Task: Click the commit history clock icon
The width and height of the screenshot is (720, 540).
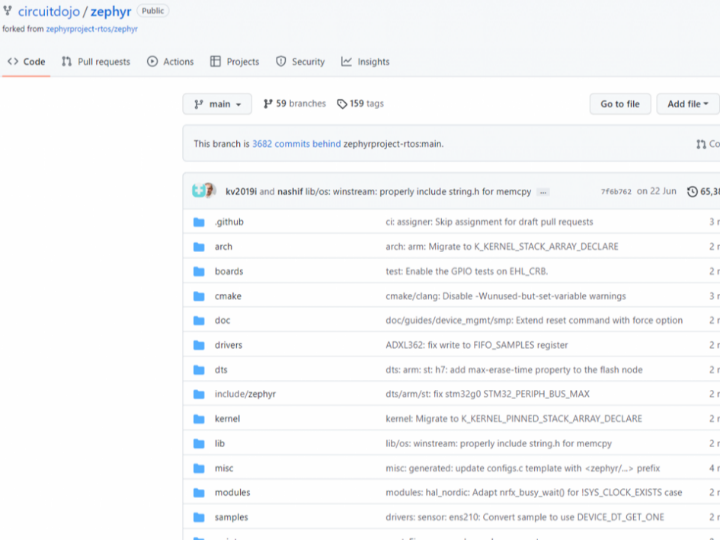Action: pos(692,191)
